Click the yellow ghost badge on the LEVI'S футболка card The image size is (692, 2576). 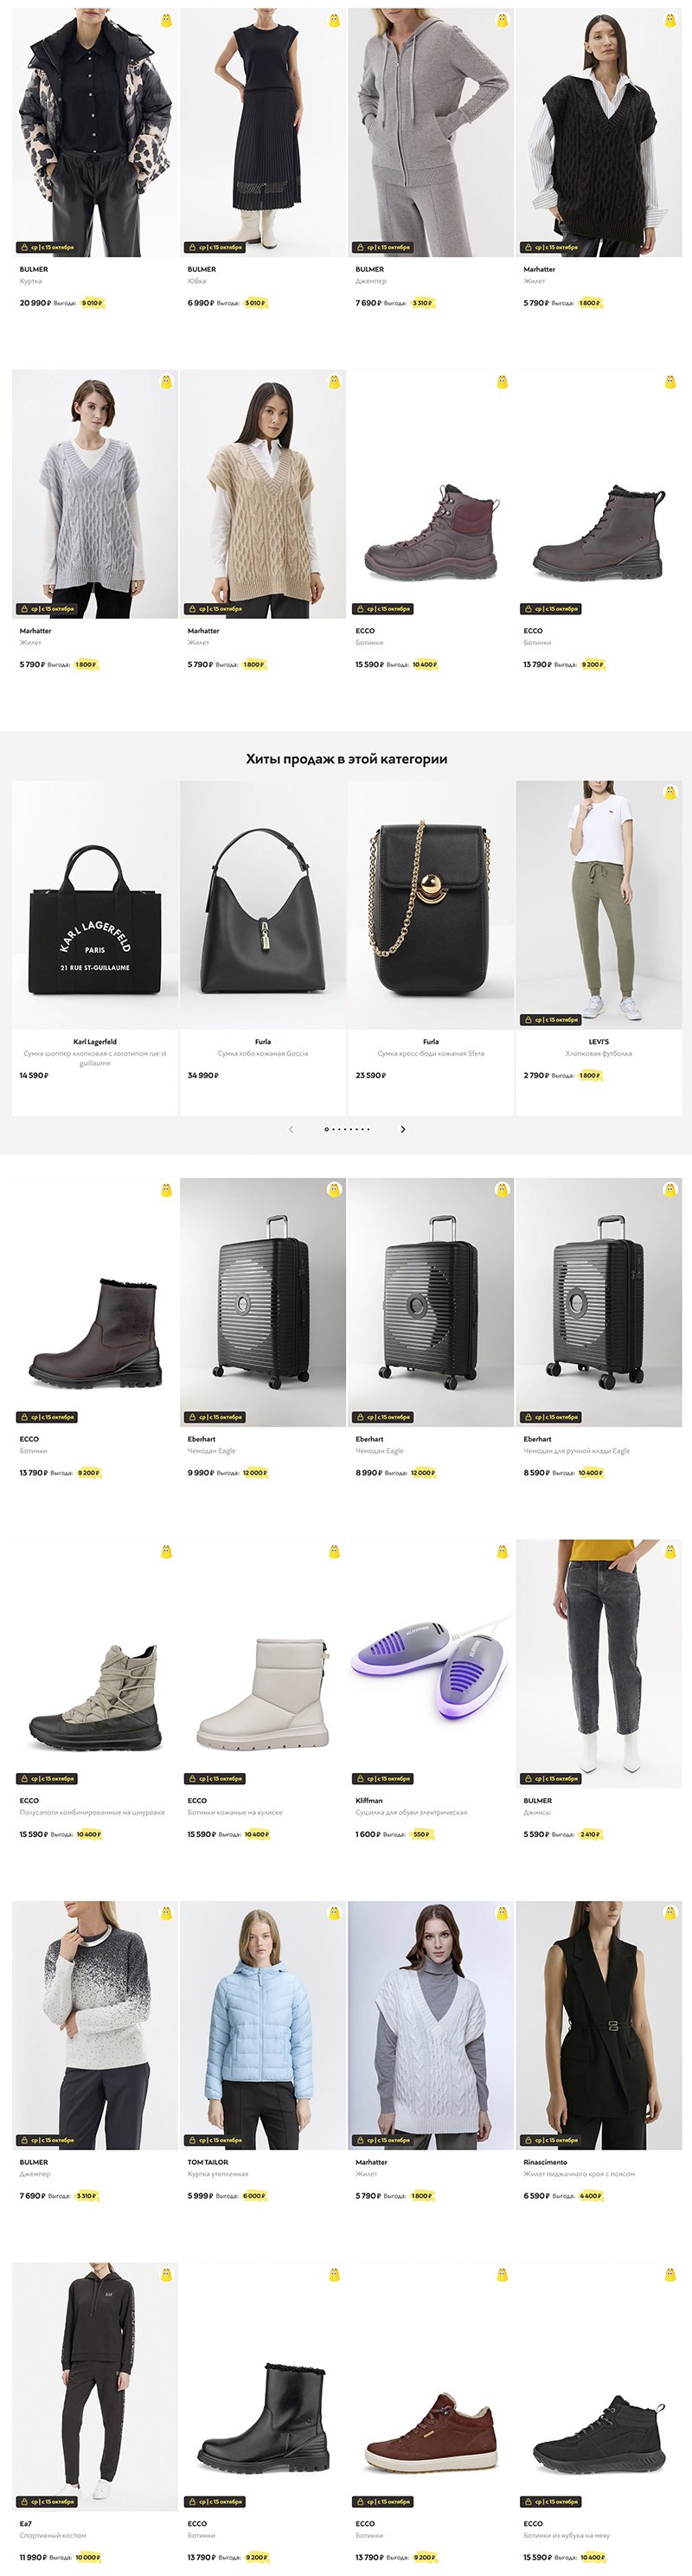click(670, 792)
